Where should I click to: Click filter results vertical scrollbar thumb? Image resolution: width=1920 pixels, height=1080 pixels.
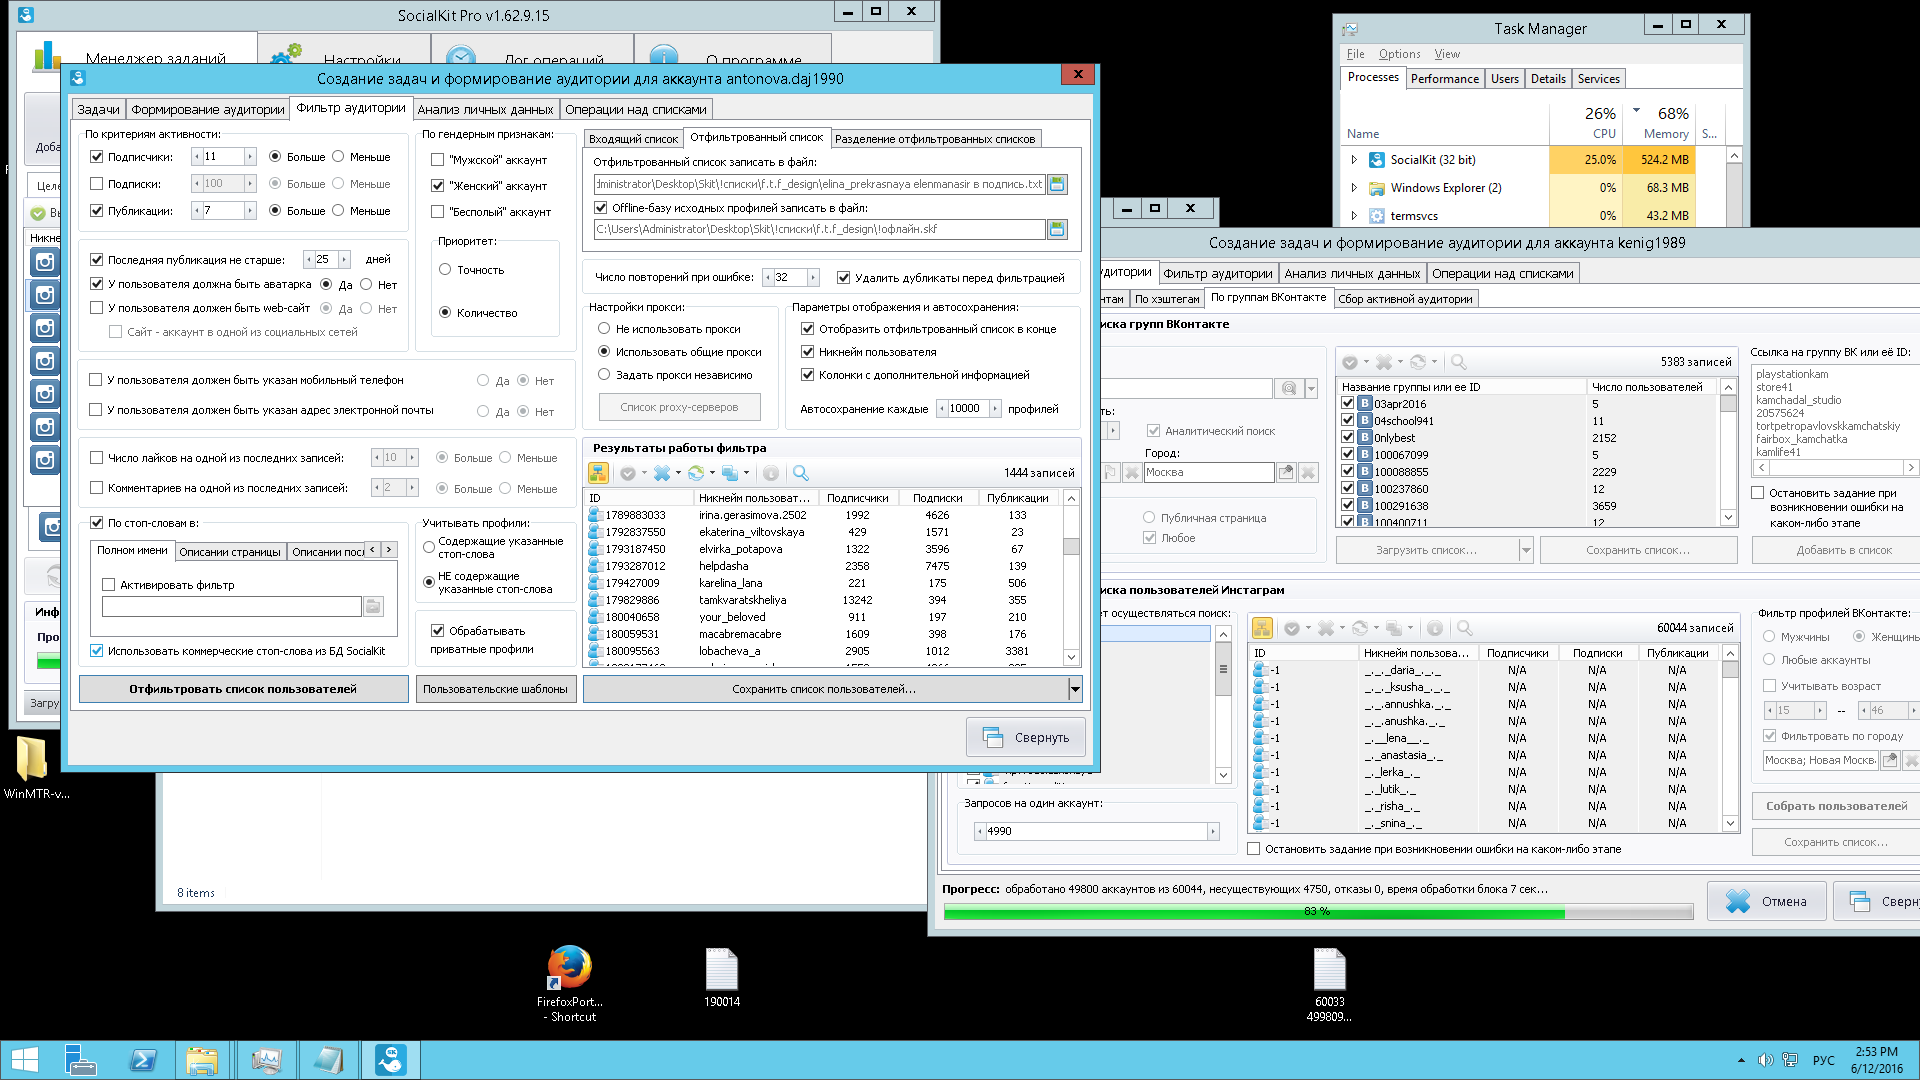[x=1071, y=547]
